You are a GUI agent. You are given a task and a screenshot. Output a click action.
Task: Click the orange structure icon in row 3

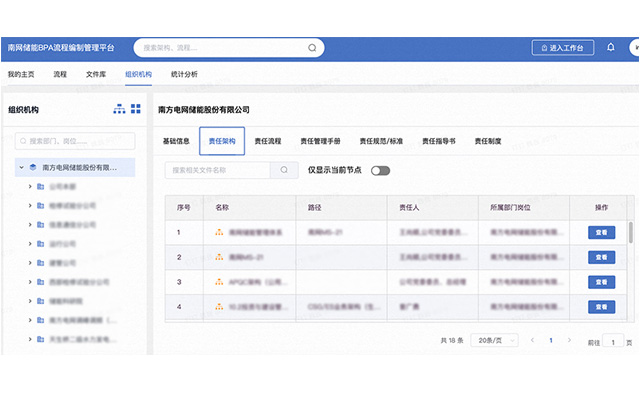[x=219, y=282]
